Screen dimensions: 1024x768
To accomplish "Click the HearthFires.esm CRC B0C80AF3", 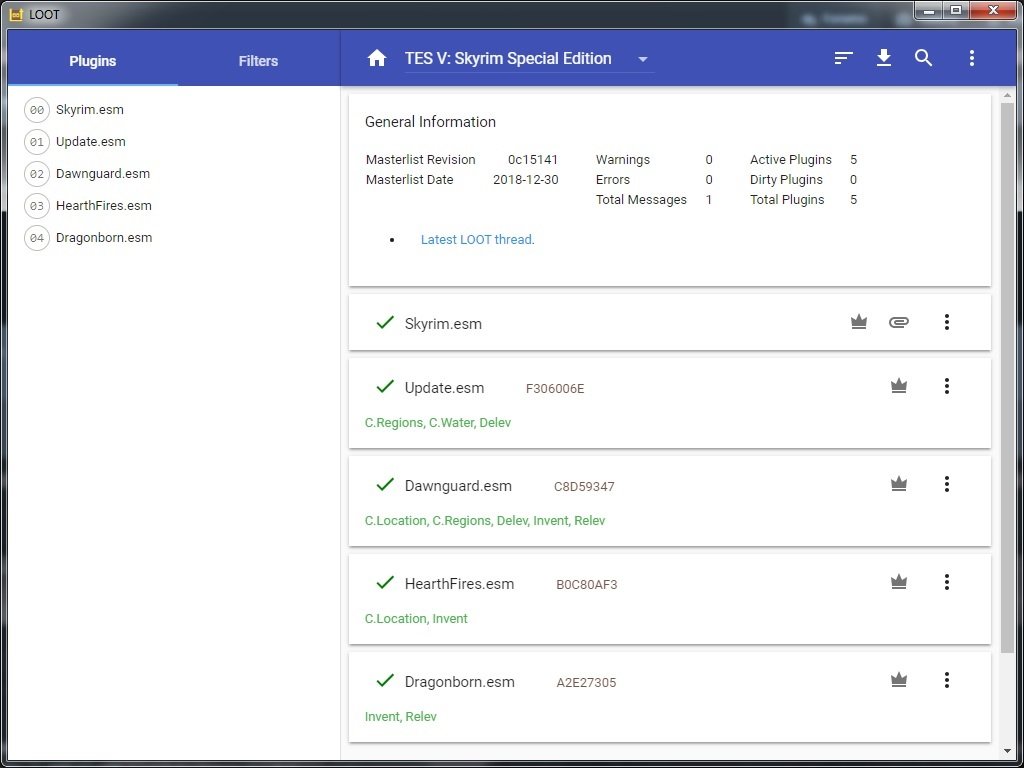I will 586,584.
